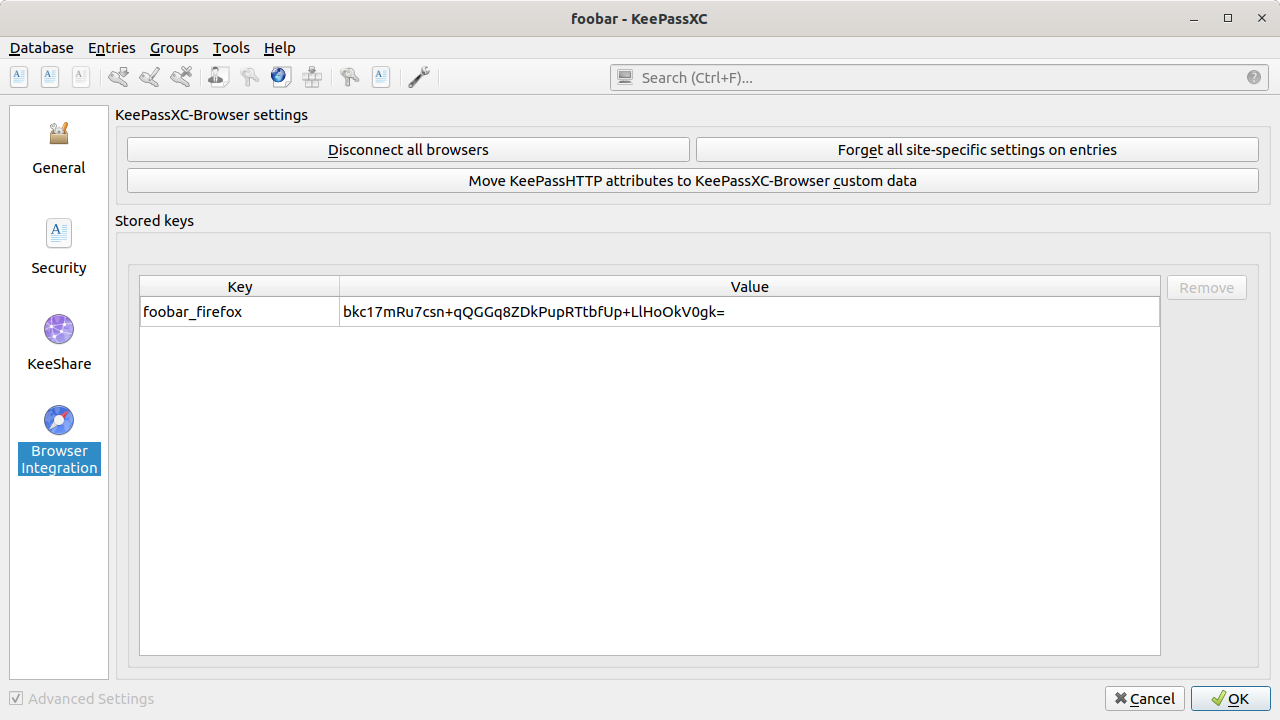Screen dimensions: 1280x720
Task: Close the KeePassXC window
Action: click(1261, 18)
